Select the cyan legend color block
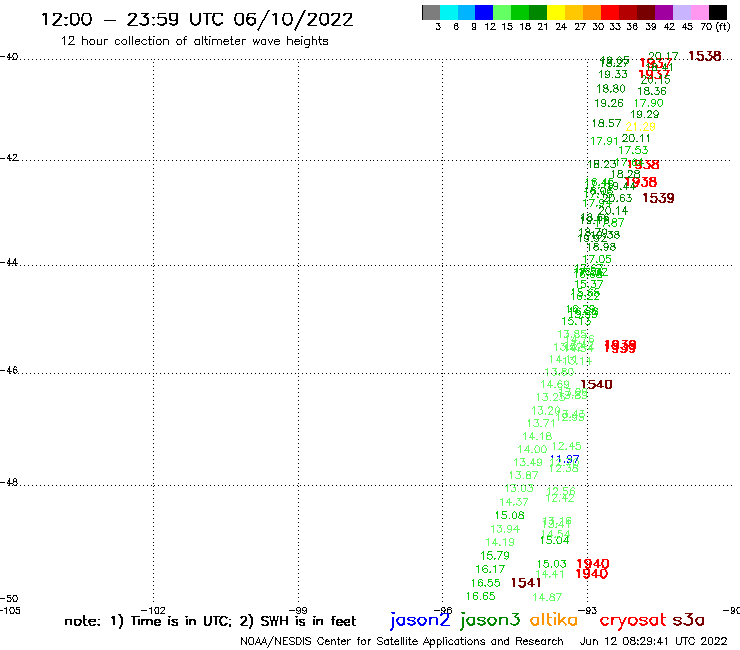The height and width of the screenshot is (650, 740). [x=449, y=12]
